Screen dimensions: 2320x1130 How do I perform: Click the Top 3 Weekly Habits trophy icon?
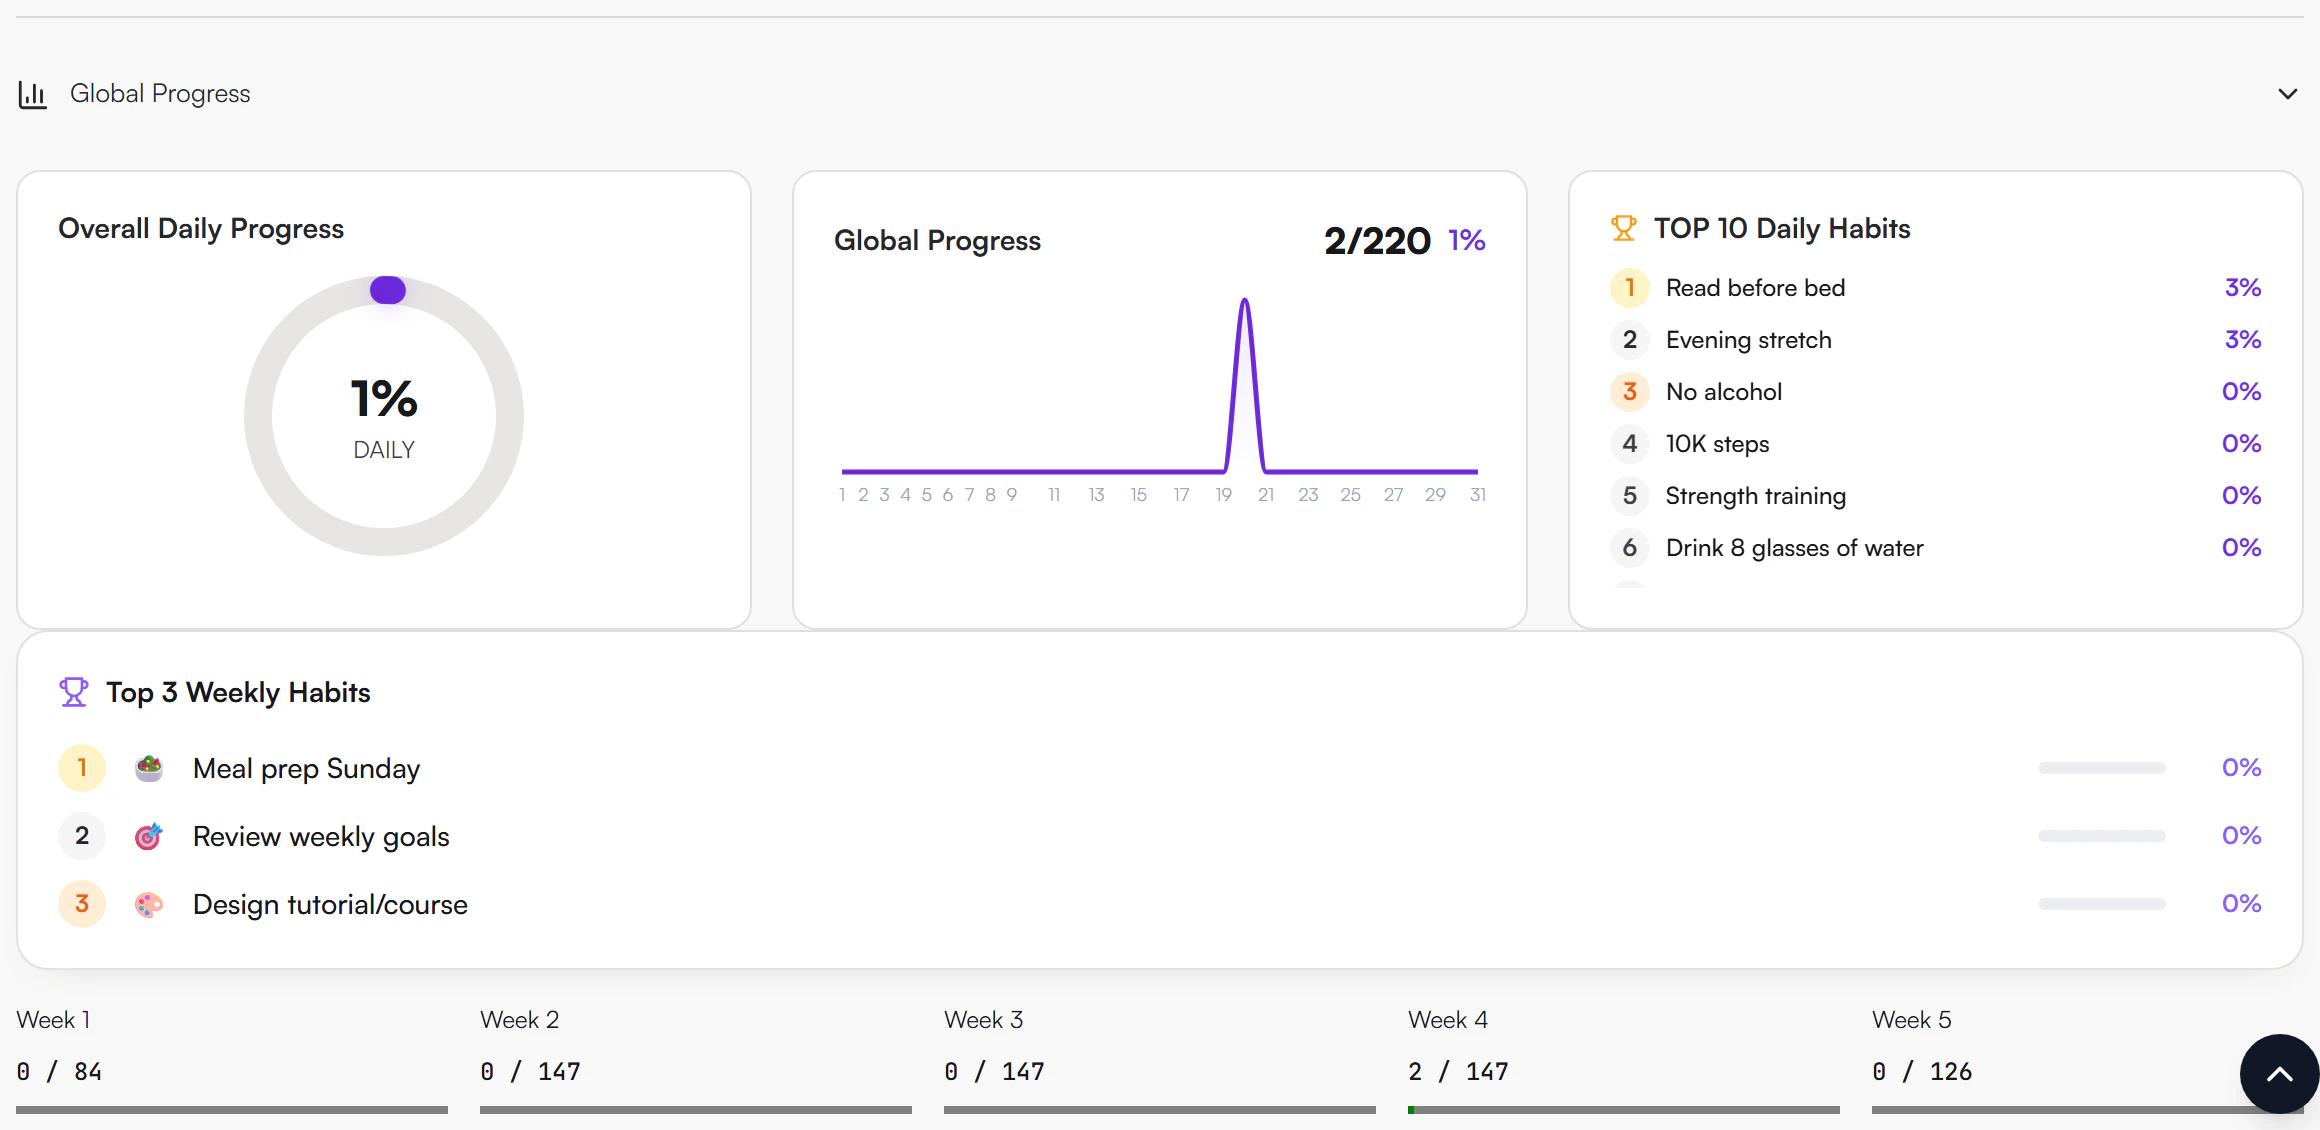[x=74, y=692]
